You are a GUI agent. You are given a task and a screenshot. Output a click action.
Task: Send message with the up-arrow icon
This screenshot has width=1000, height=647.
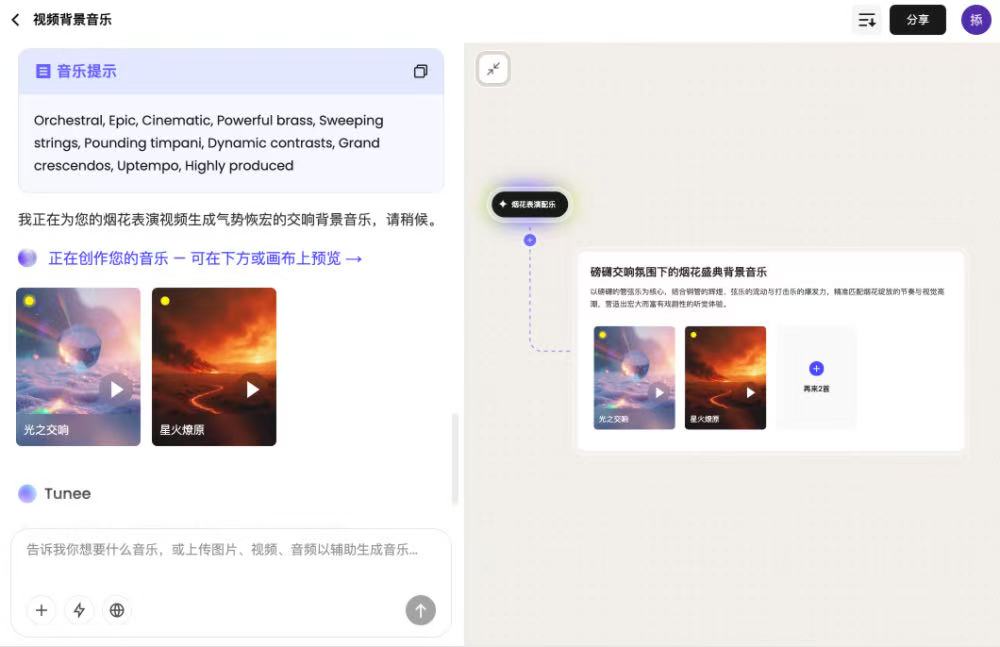pos(421,610)
